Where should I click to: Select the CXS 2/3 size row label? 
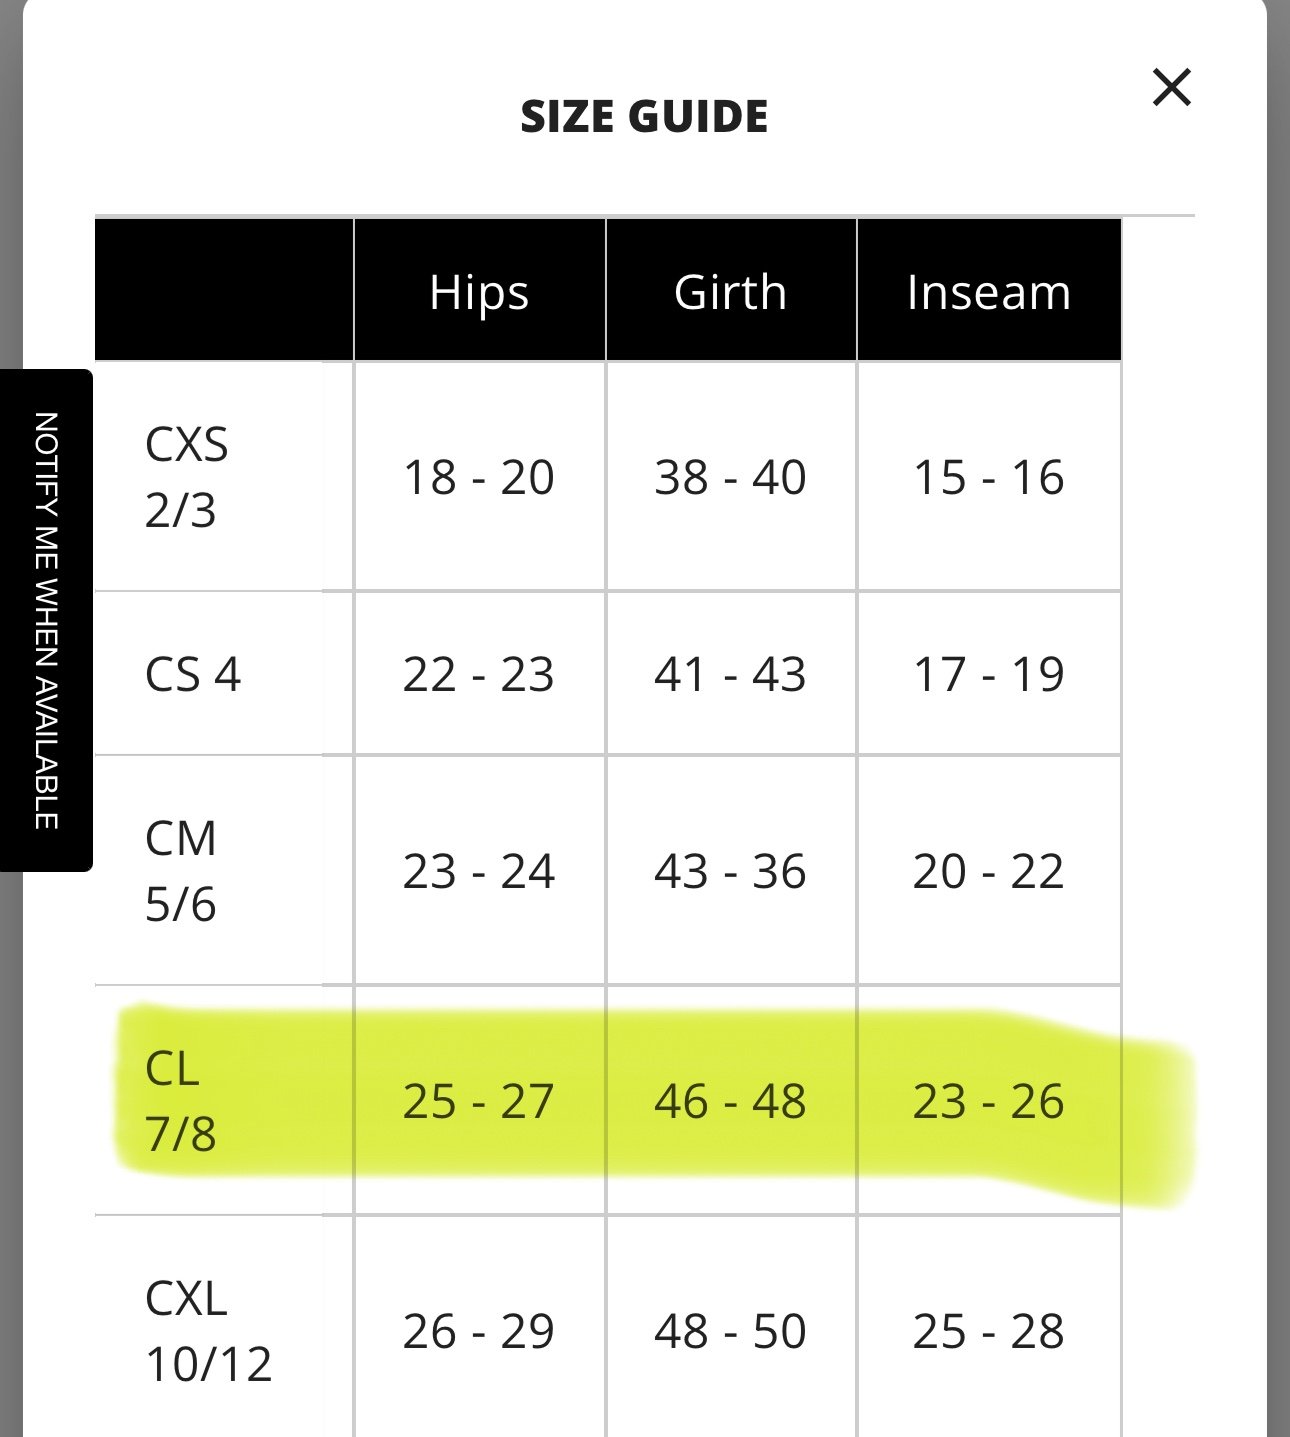pyautogui.click(x=186, y=477)
